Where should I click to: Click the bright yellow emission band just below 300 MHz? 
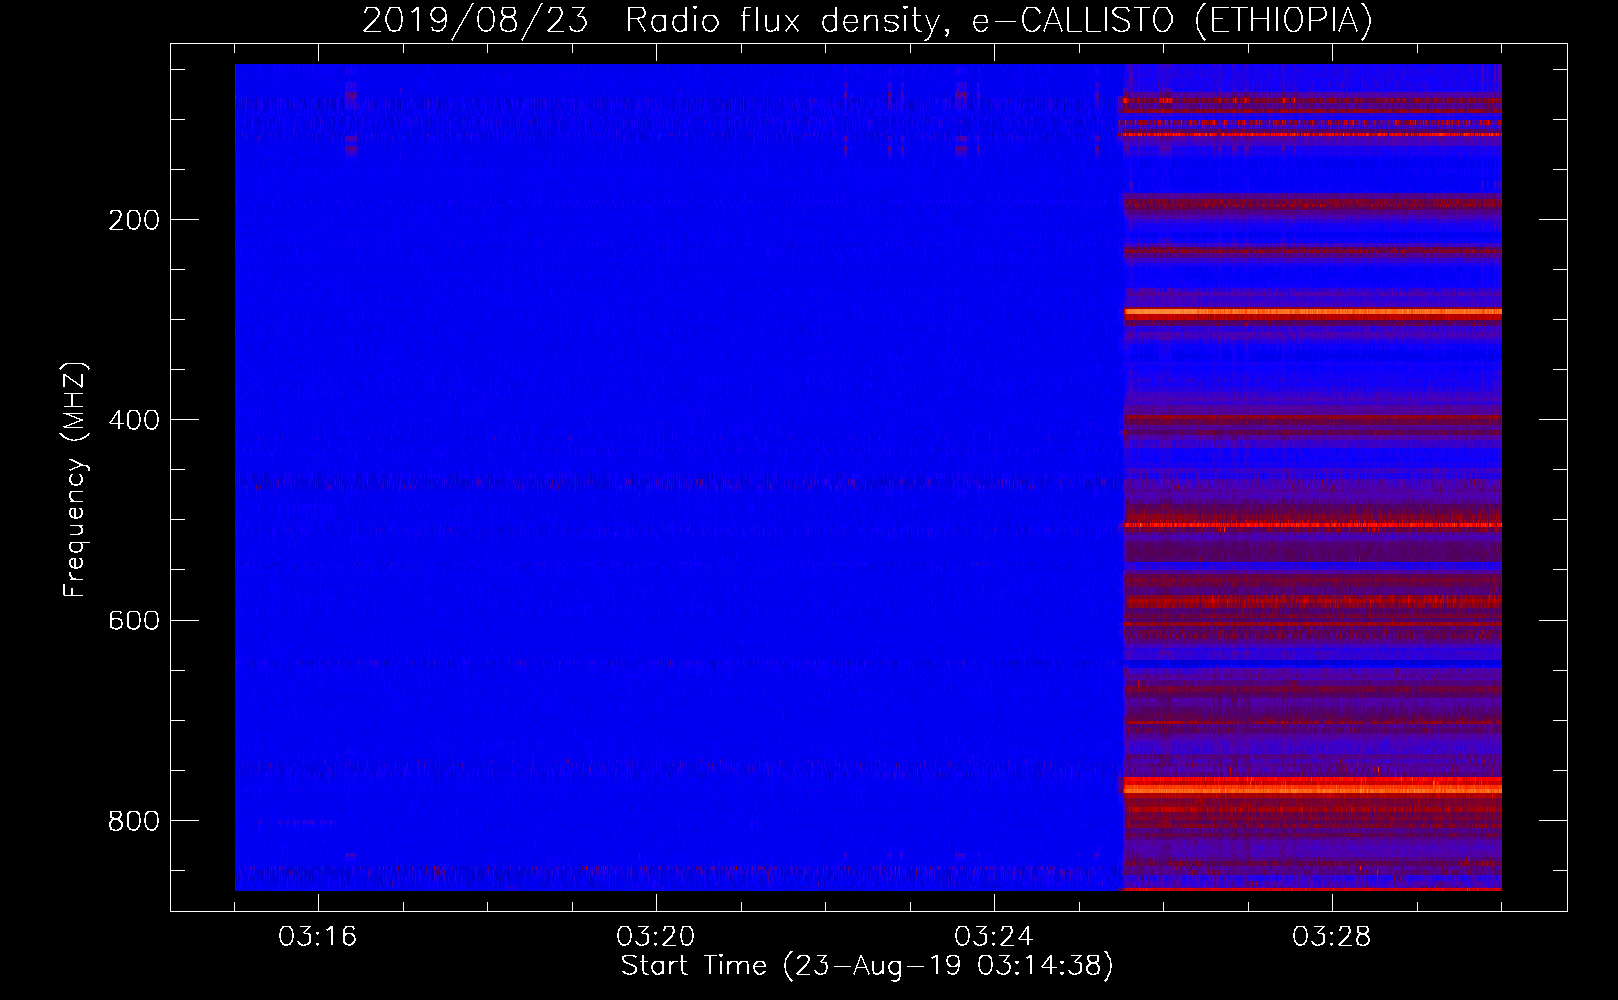[x=1312, y=313]
